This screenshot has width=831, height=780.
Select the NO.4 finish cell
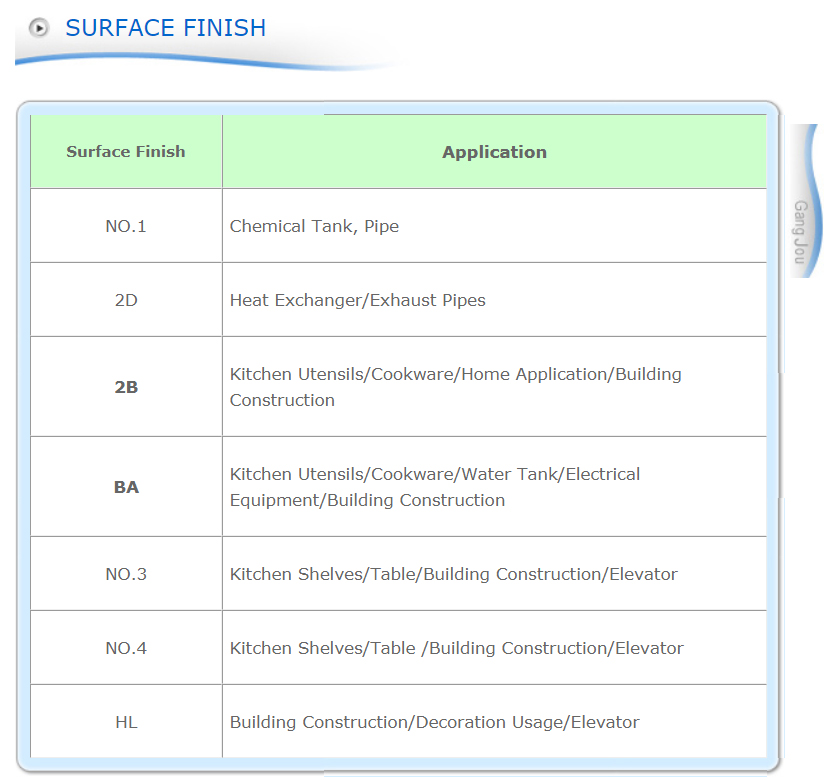click(126, 648)
